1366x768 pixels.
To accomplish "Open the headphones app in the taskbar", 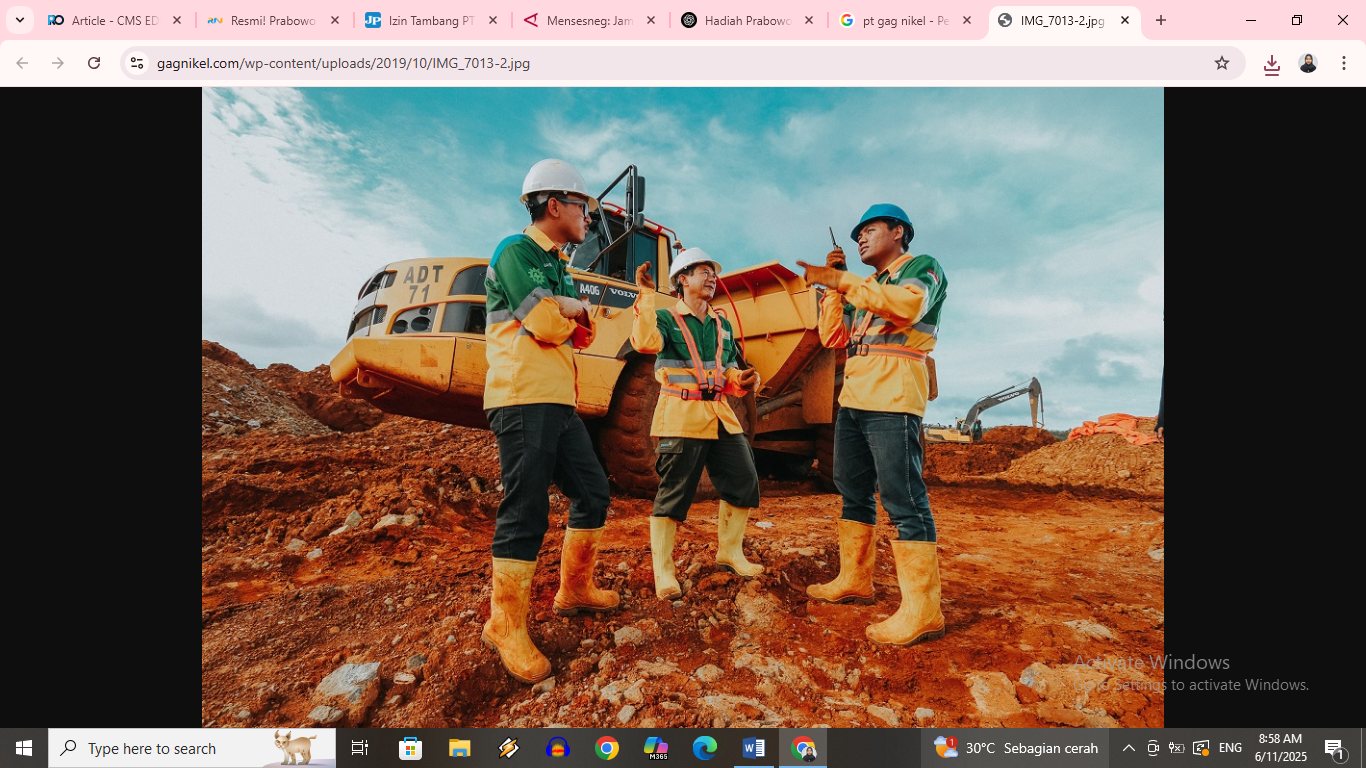I will tap(557, 748).
